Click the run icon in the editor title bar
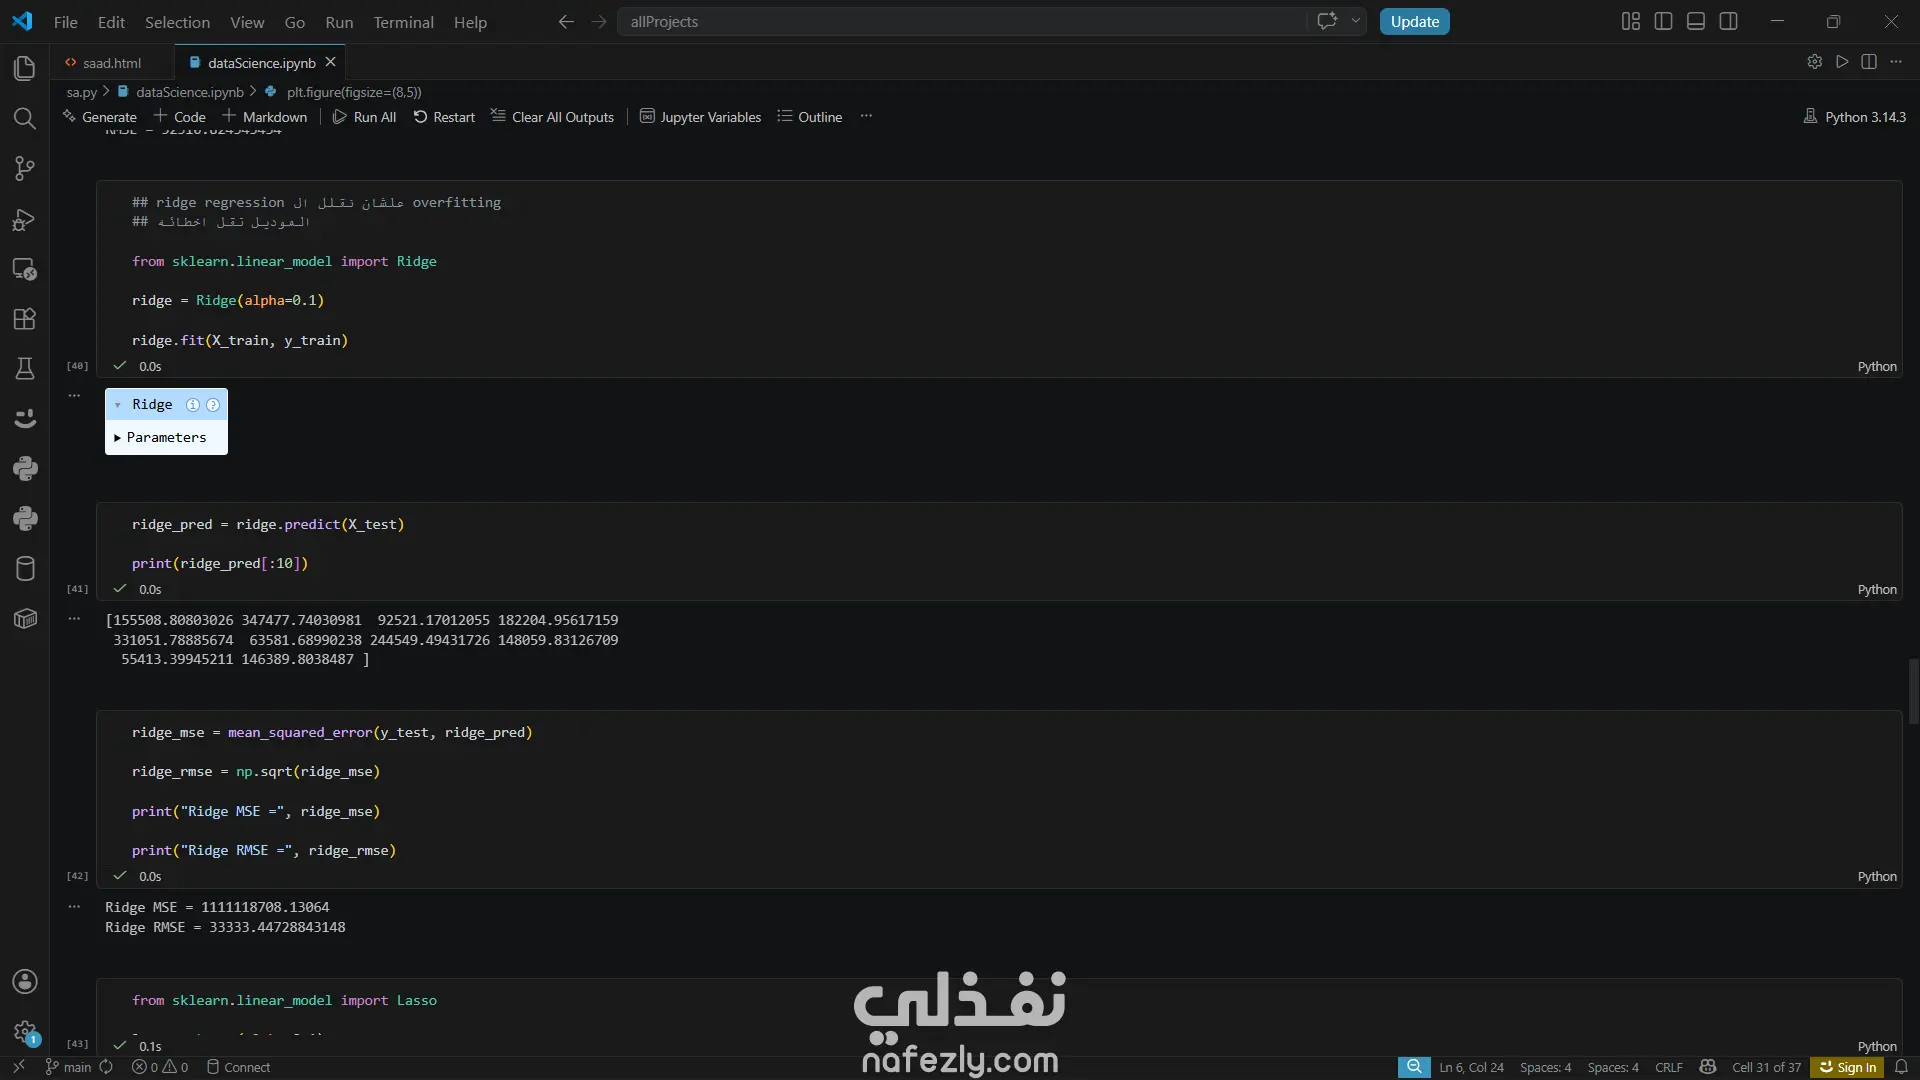Screen dimensions: 1920x1080 tap(1842, 62)
